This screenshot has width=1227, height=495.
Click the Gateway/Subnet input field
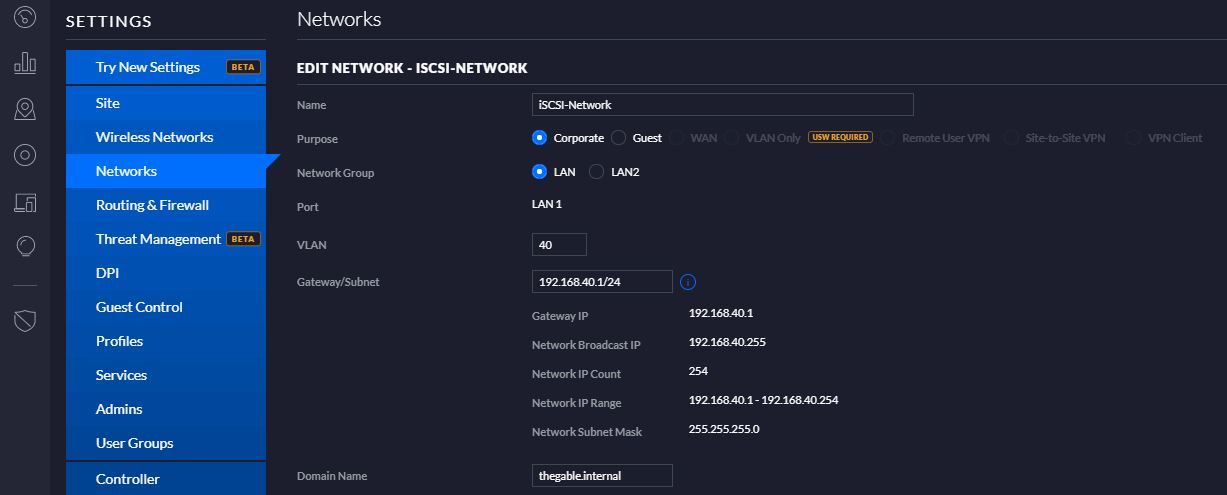[x=602, y=282]
